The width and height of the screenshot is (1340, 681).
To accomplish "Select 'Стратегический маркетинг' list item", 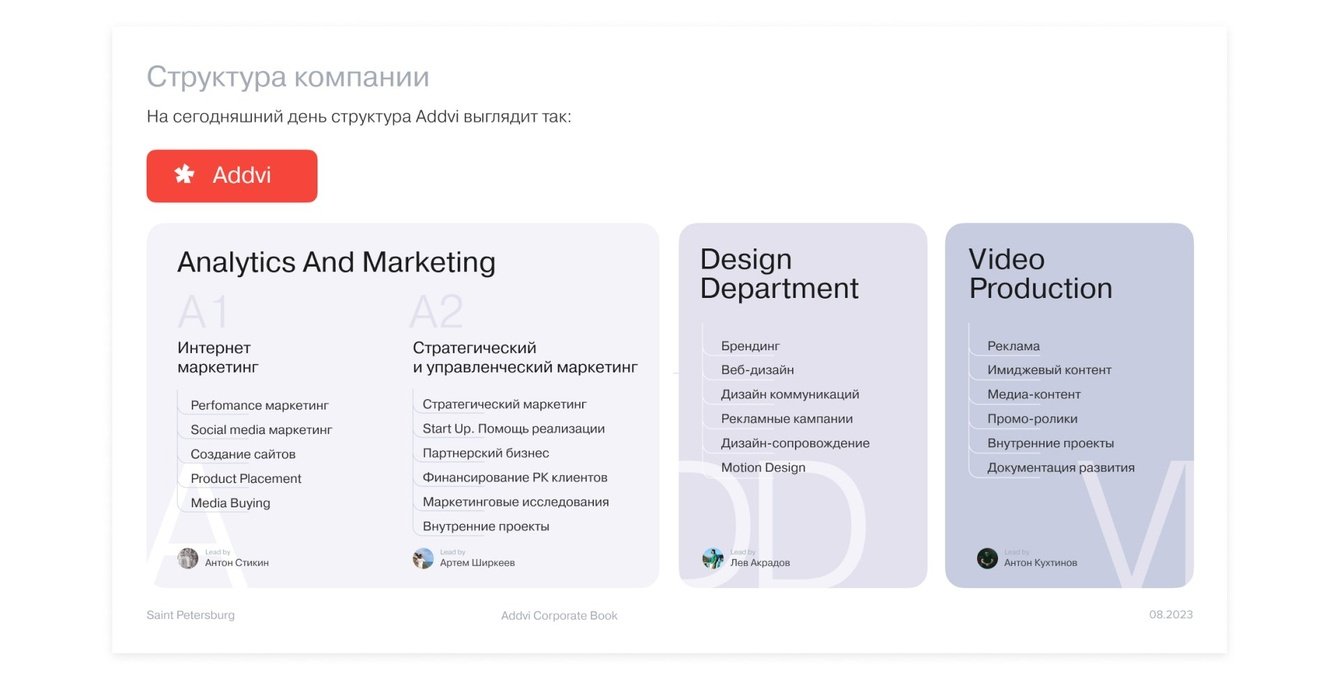I will (x=505, y=404).
